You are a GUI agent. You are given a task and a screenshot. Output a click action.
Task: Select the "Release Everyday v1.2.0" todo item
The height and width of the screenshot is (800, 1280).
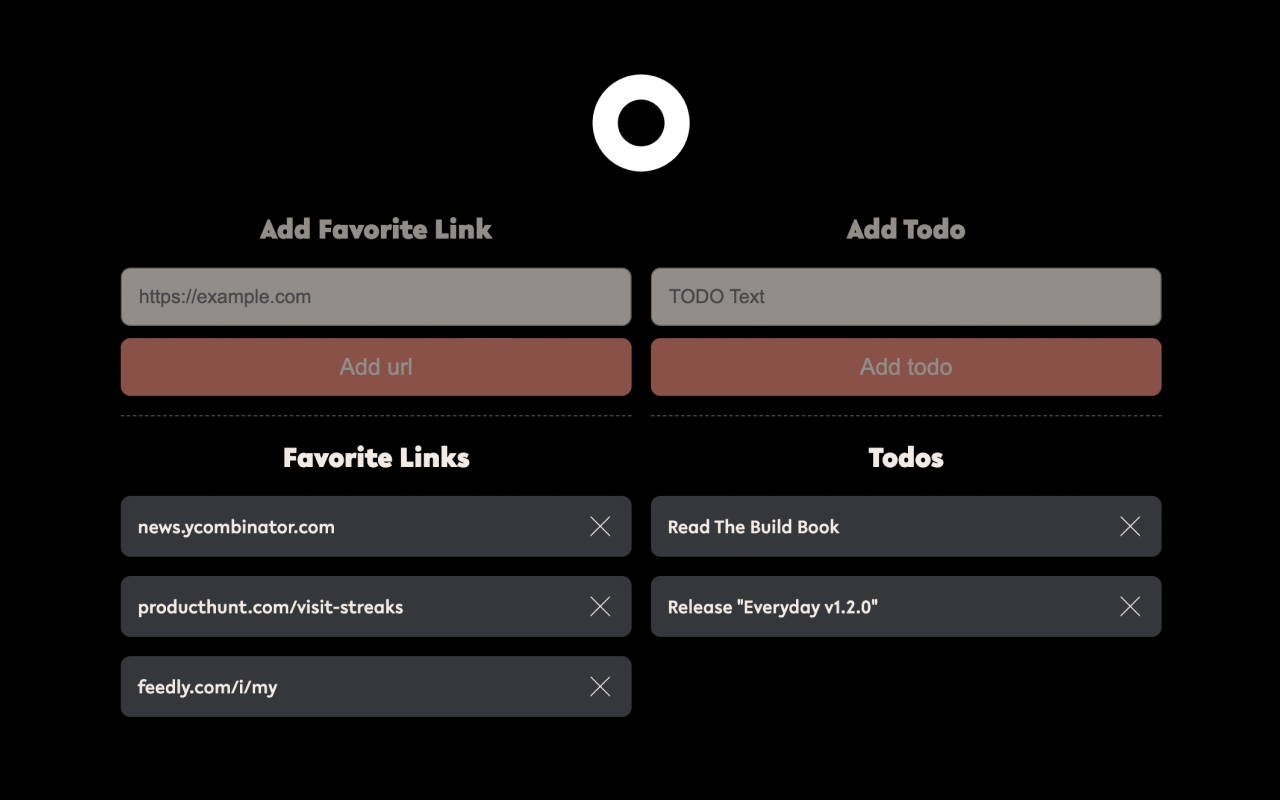773,606
